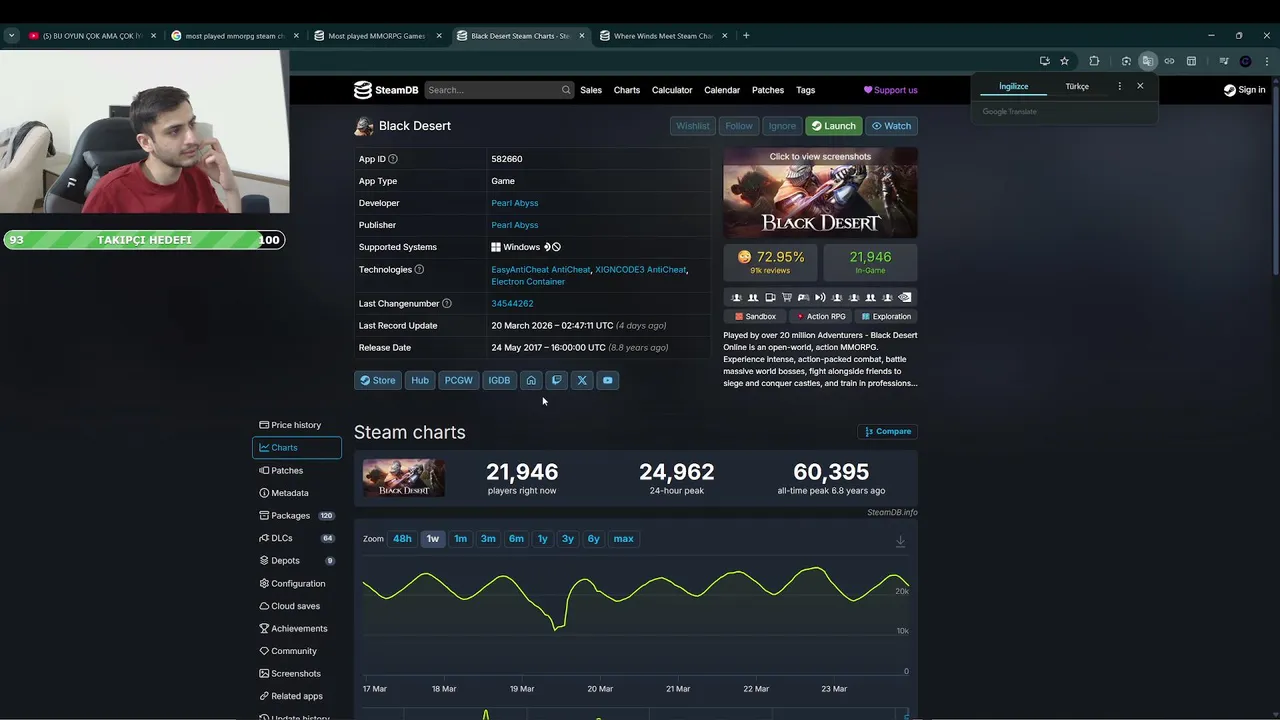Click the NVIDIA eye category icon
Viewport: 1280px width, 720px height.
pos(904,297)
